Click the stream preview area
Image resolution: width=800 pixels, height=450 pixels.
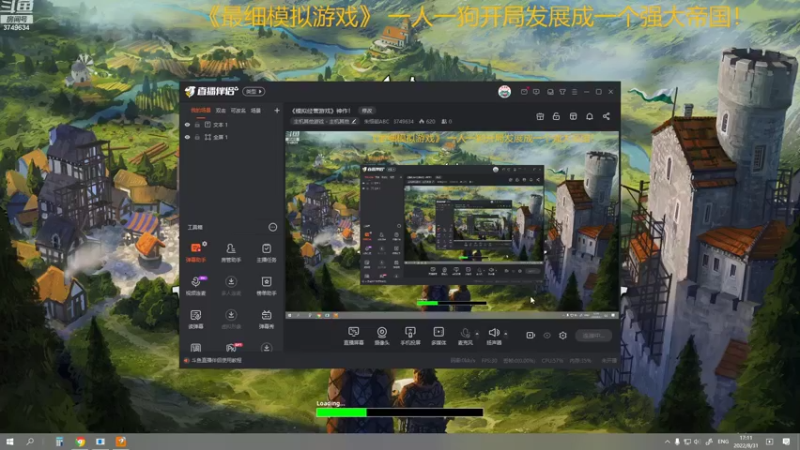452,225
